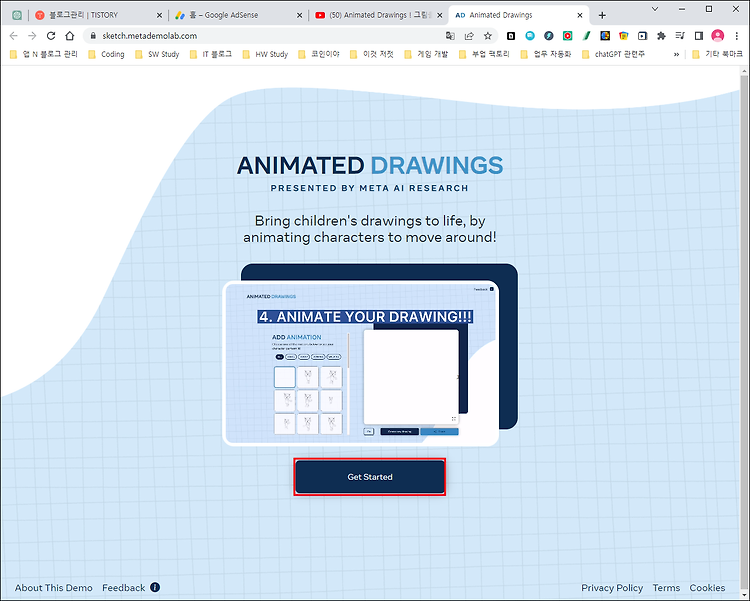Open the colorful face extension icon
Screen dimensions: 750x601
605,36
